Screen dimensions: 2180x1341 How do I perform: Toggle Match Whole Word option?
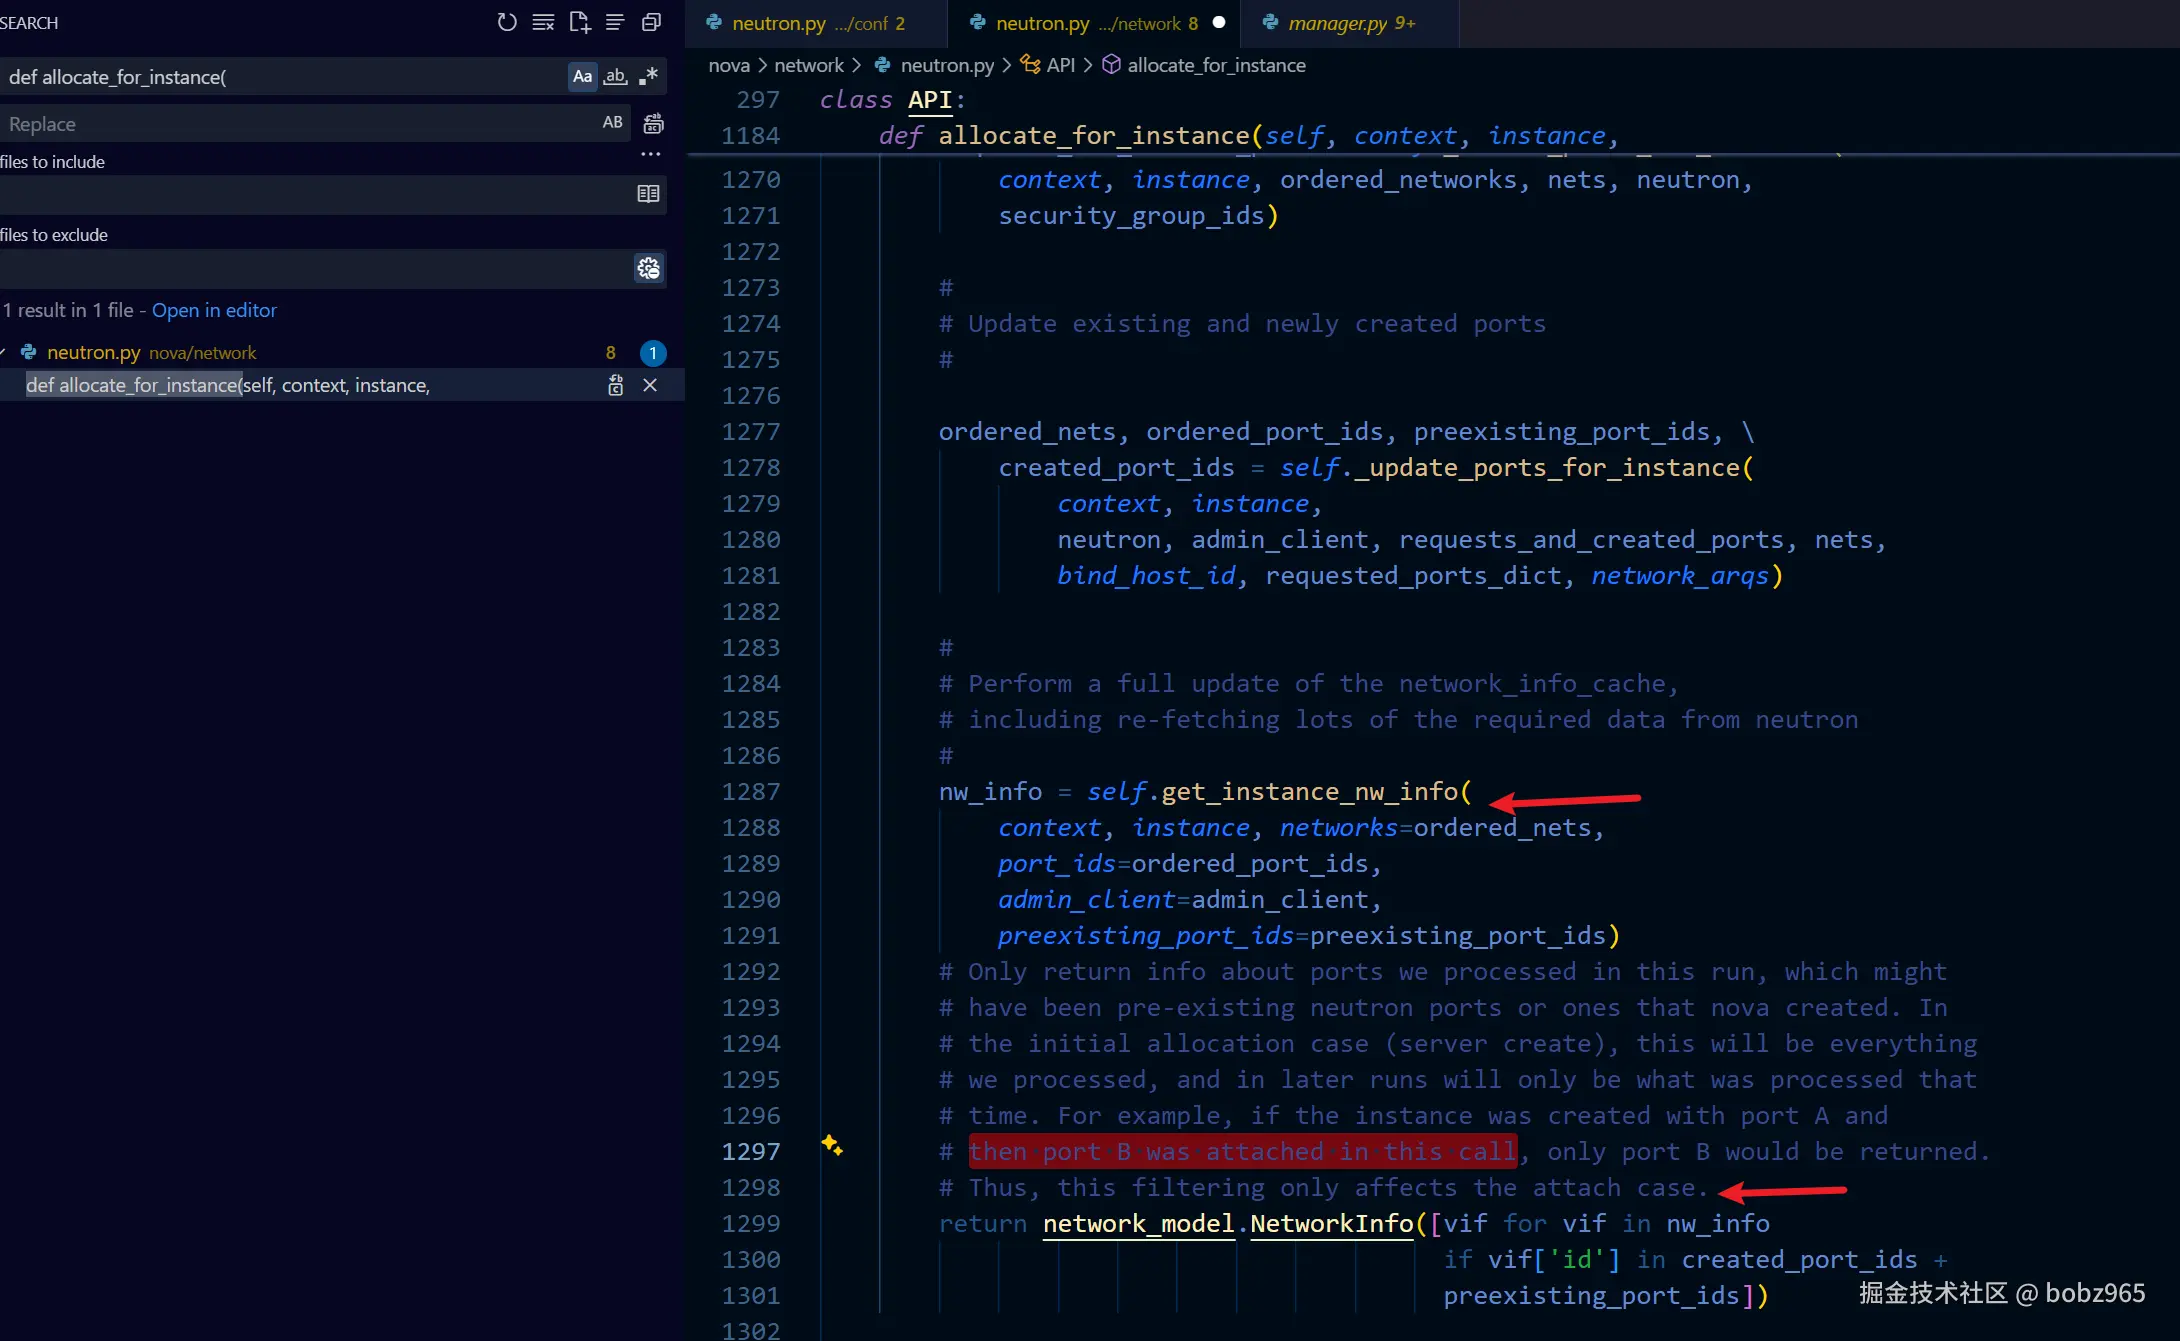[615, 76]
